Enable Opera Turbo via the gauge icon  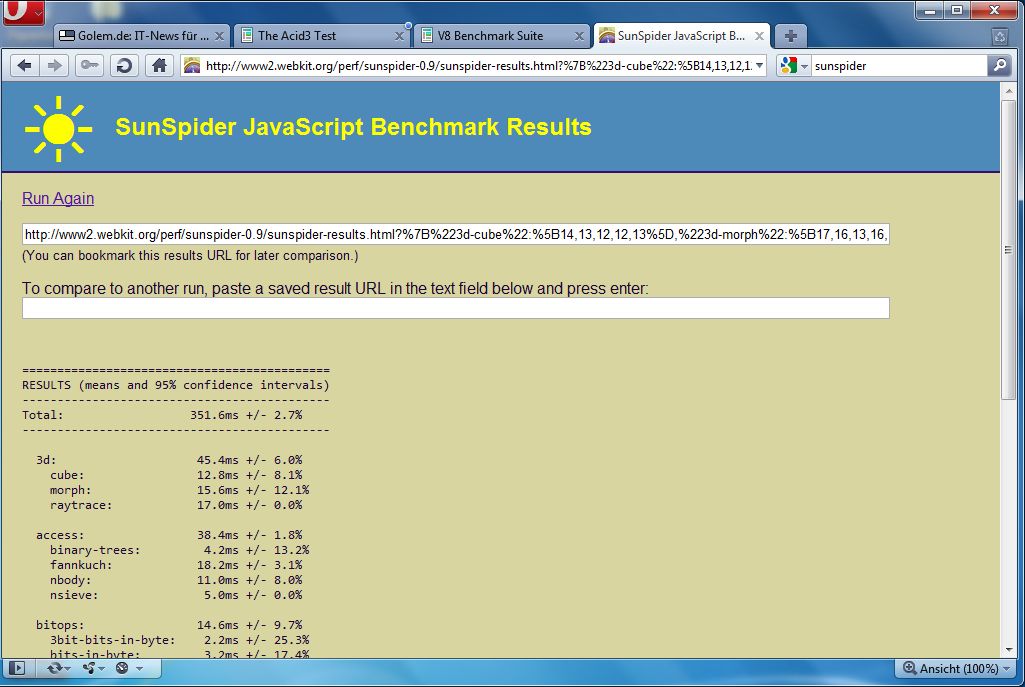pyautogui.click(x=122, y=668)
